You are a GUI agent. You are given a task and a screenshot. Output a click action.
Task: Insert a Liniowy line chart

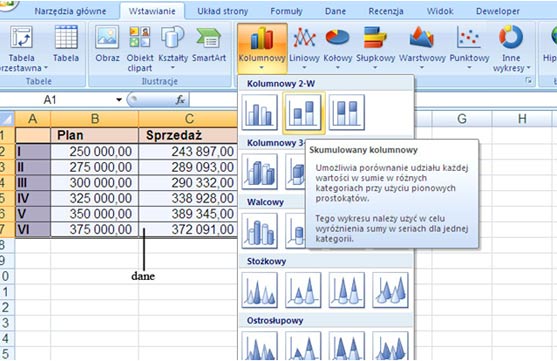tap(304, 48)
